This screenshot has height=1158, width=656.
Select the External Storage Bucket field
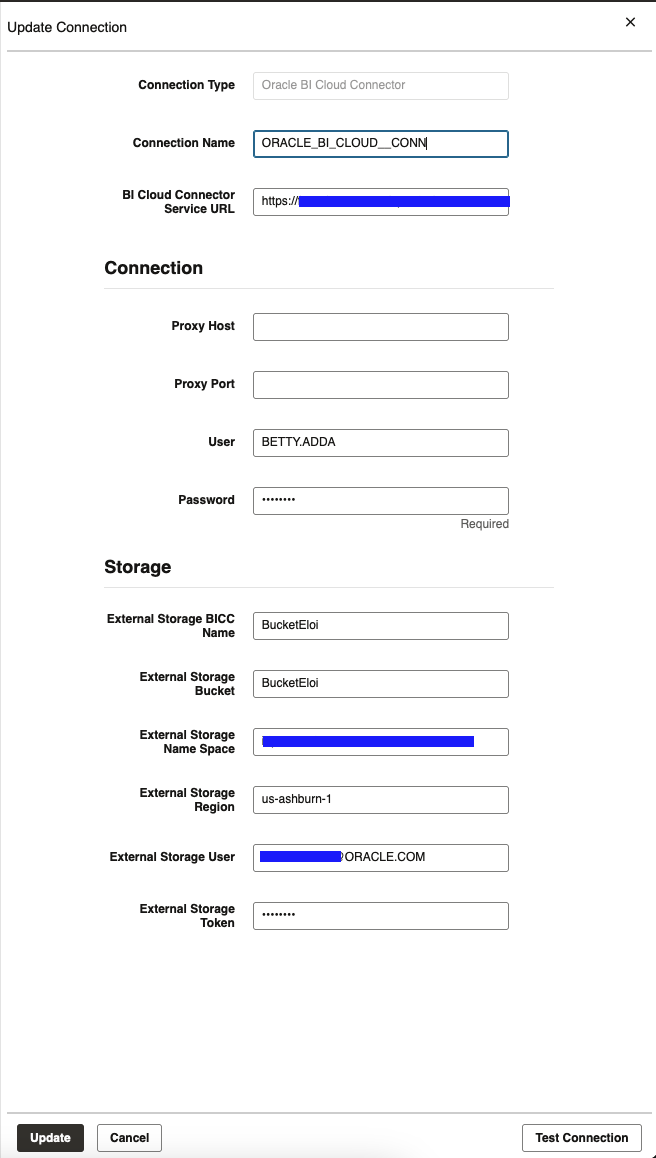(x=380, y=683)
